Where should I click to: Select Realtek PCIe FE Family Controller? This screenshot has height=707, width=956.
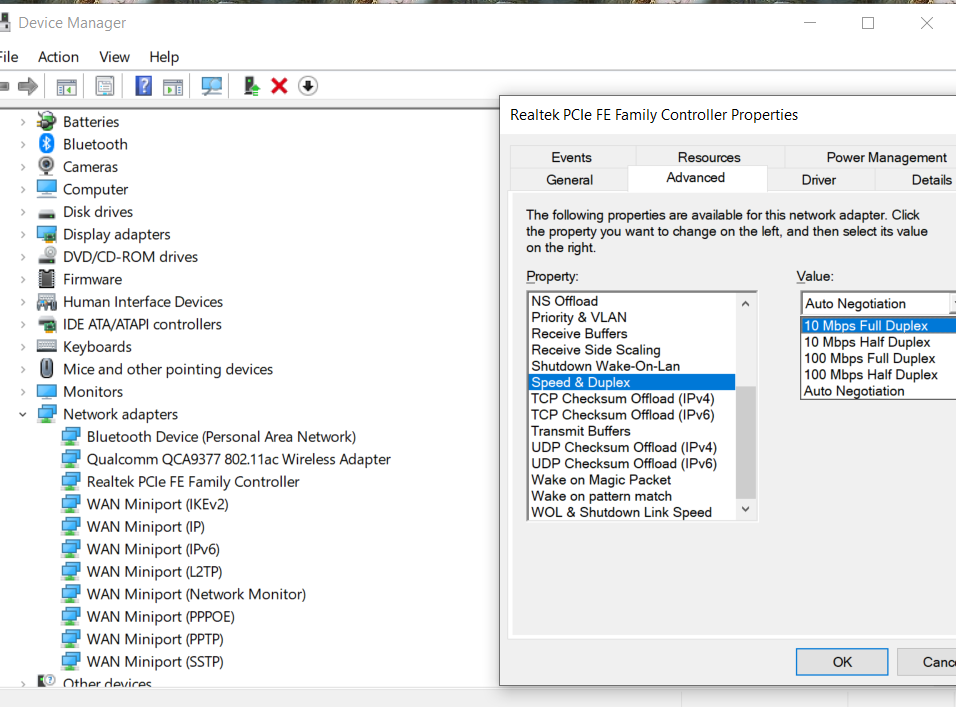(192, 481)
